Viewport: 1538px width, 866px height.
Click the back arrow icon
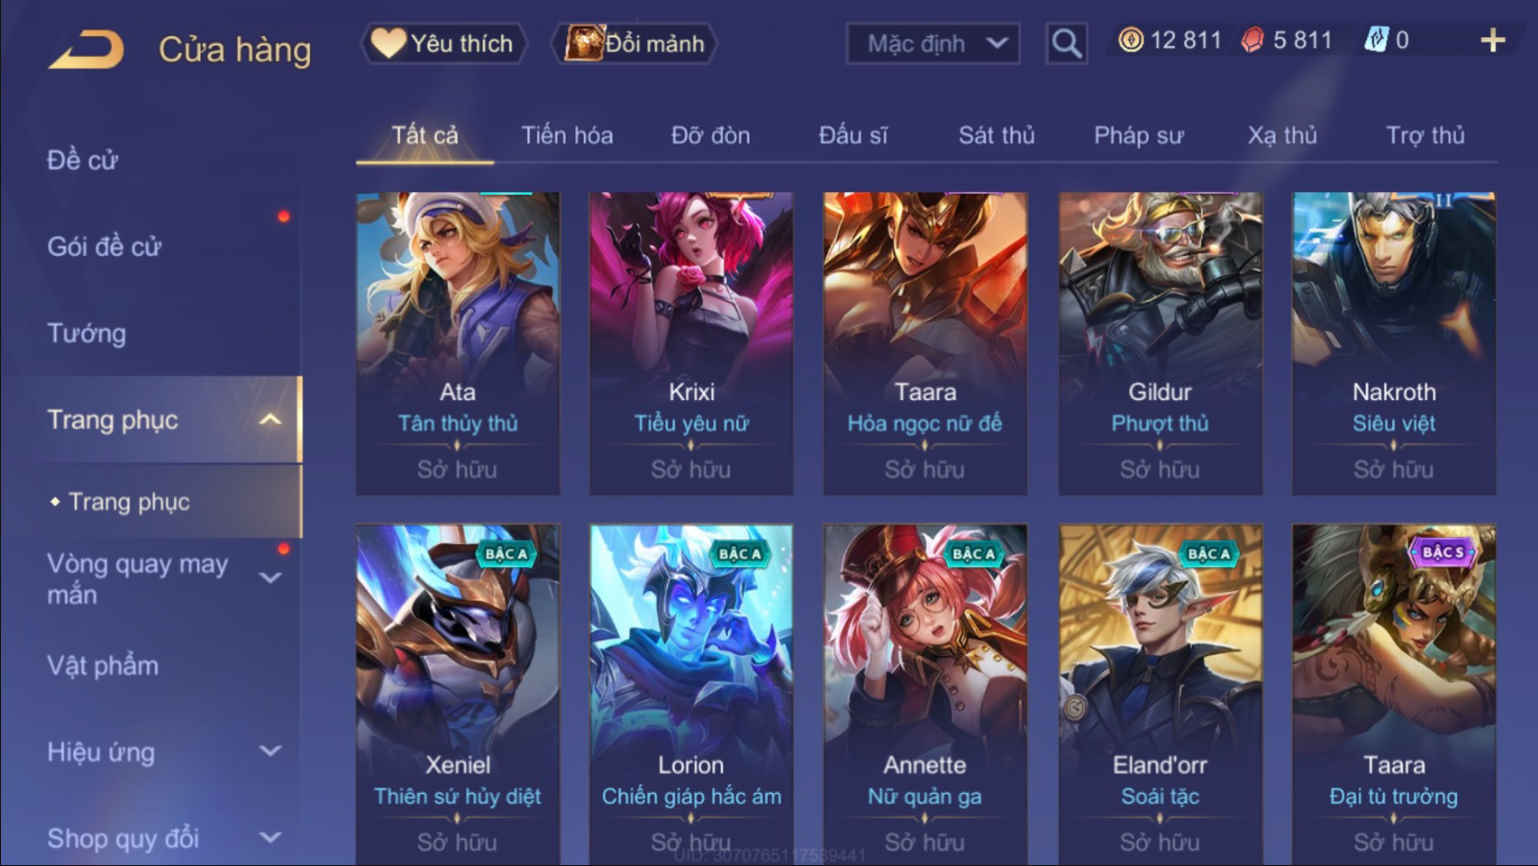coord(86,48)
